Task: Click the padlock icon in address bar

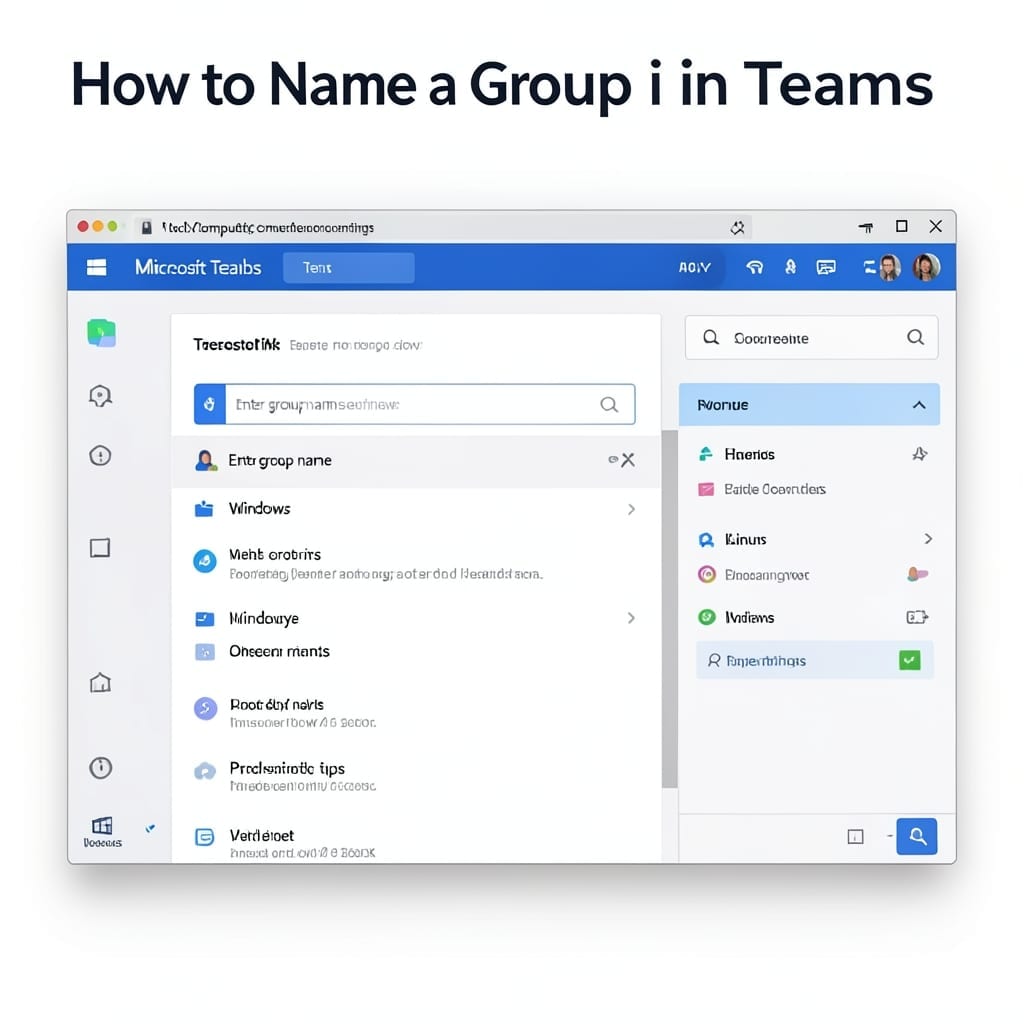Action: click(147, 227)
